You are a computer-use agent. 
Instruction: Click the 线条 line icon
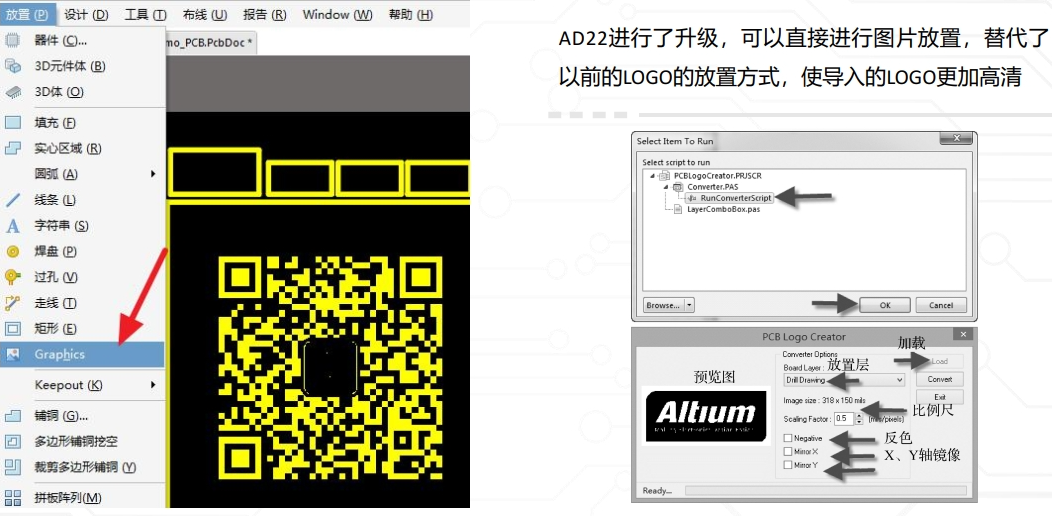(x=13, y=199)
